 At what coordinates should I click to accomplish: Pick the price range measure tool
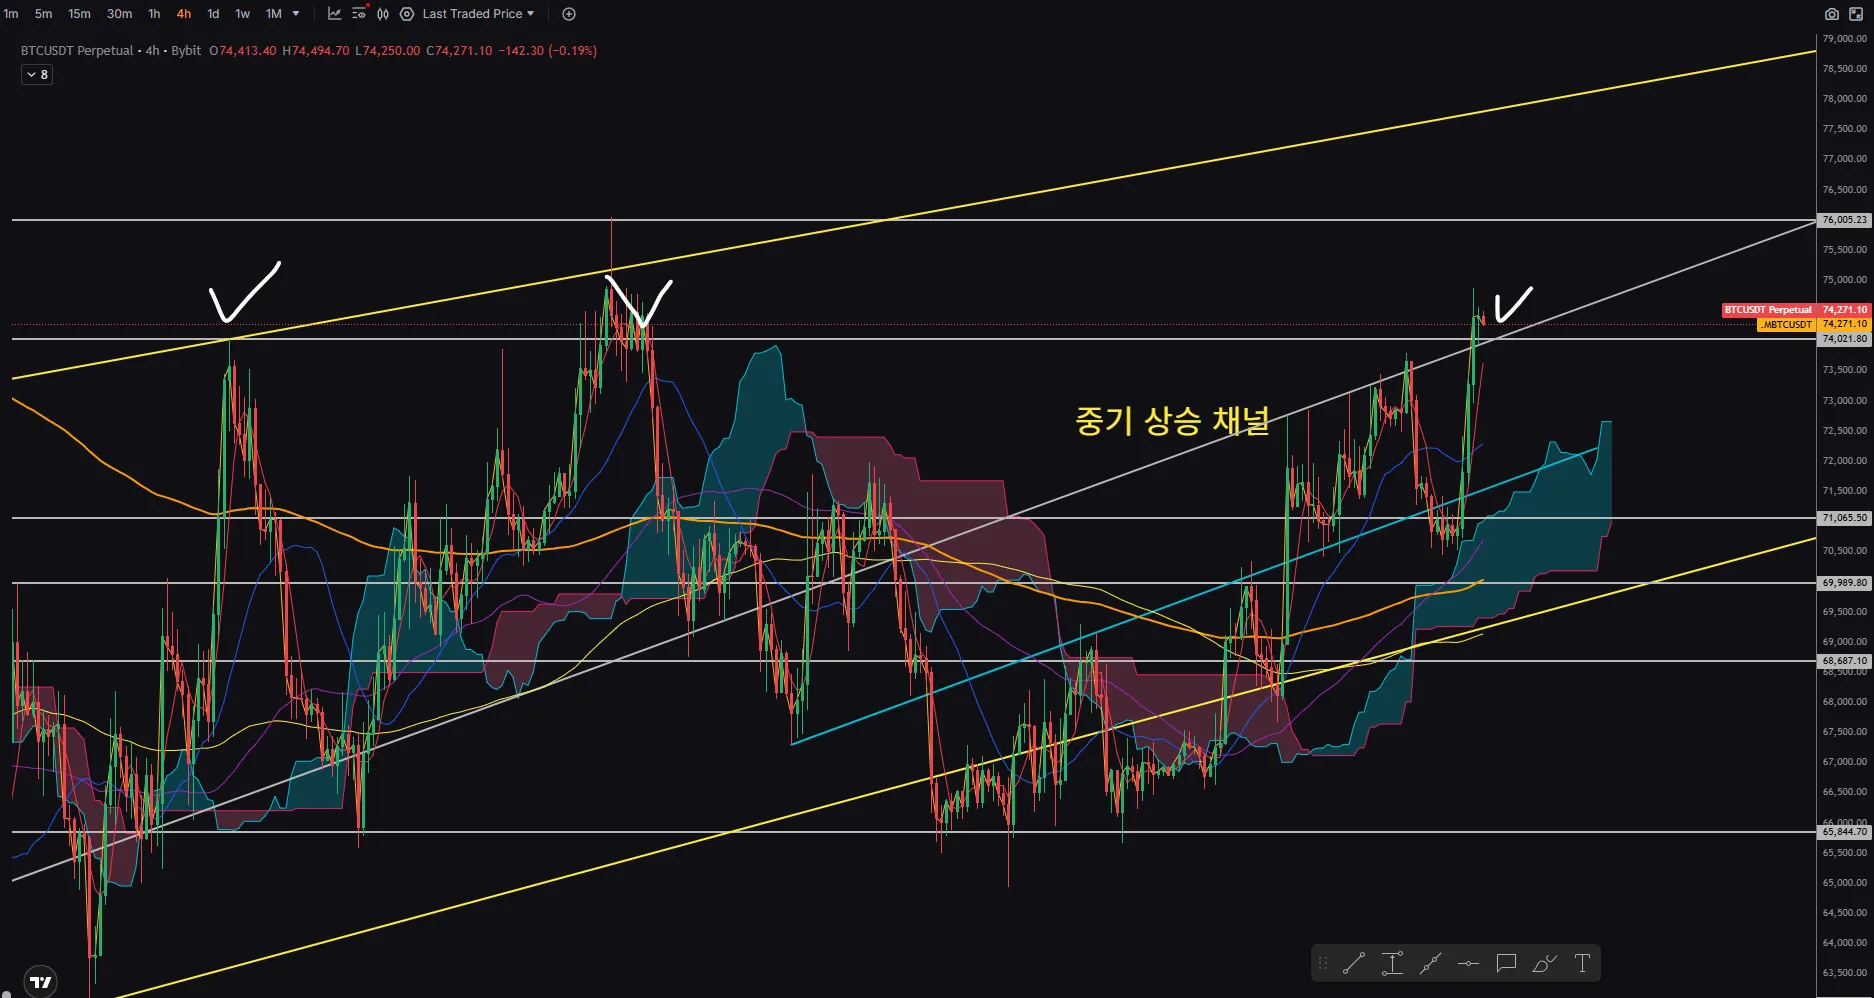[1392, 964]
